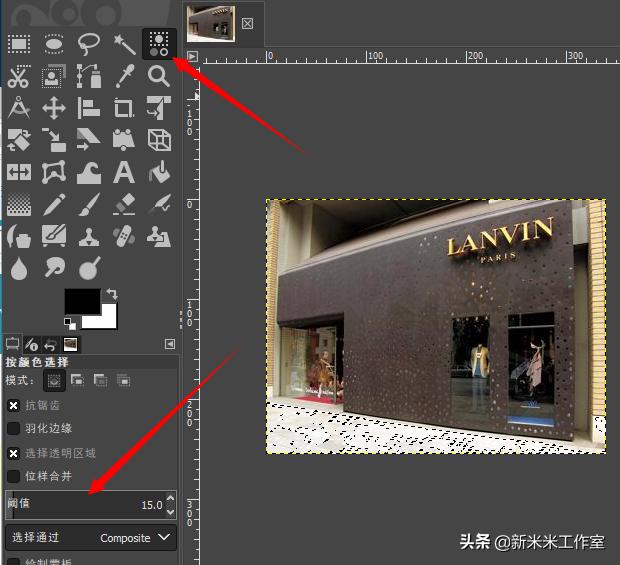Select the Clone stamp tool
The width and height of the screenshot is (620, 565).
89,236
